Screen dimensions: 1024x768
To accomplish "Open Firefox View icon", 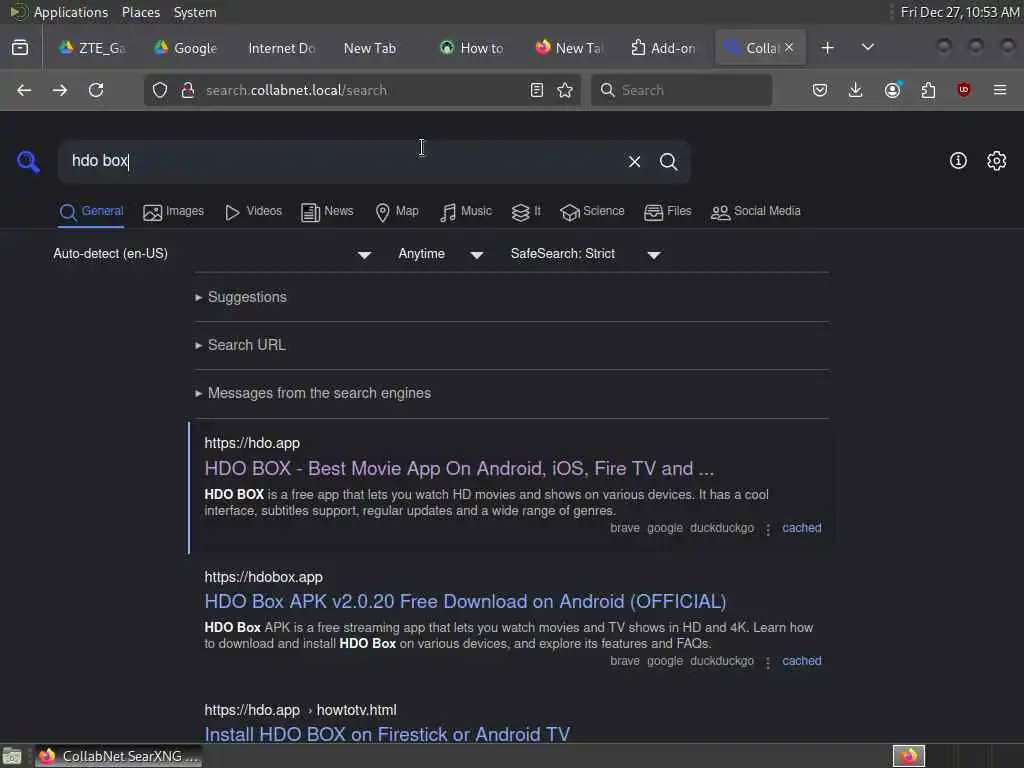I will (x=20, y=48).
